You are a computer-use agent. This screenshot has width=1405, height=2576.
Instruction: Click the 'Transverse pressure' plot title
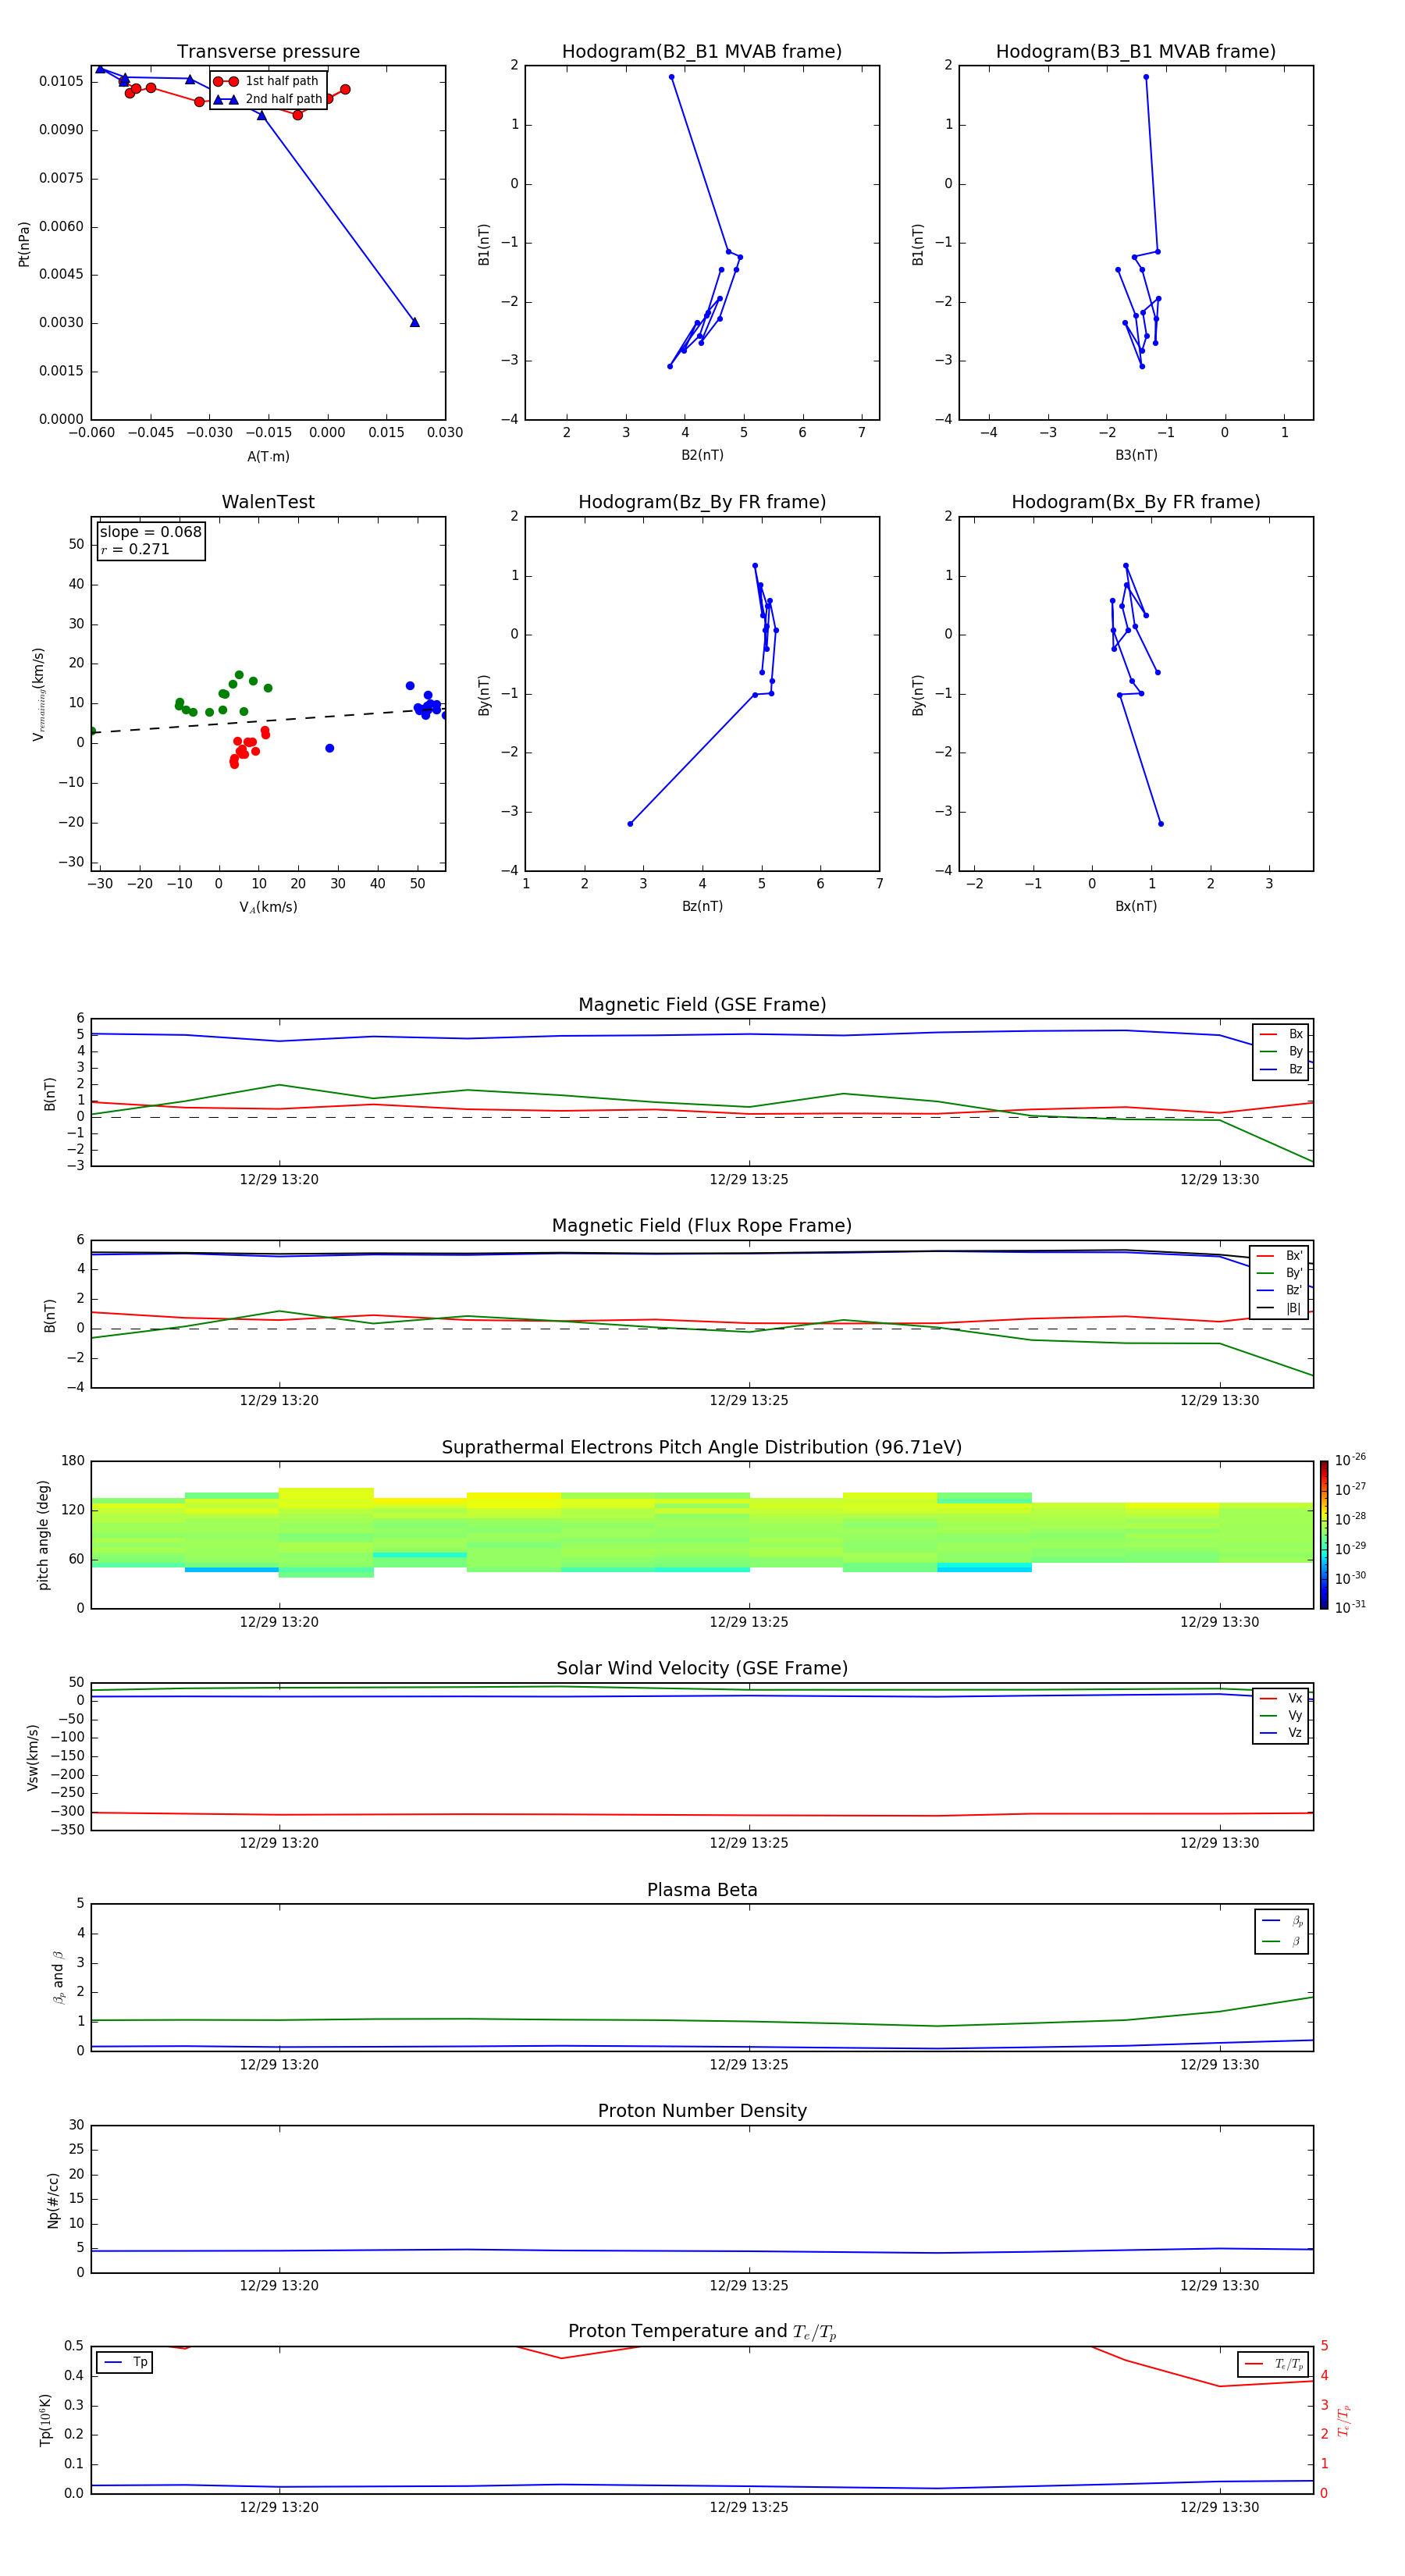(x=268, y=52)
